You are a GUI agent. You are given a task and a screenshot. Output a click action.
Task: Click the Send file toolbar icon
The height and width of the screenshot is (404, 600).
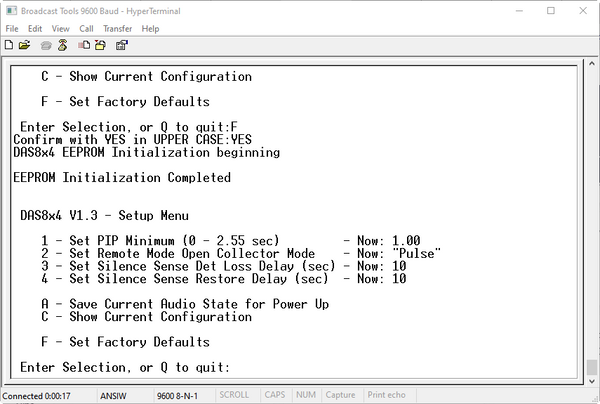(84, 45)
